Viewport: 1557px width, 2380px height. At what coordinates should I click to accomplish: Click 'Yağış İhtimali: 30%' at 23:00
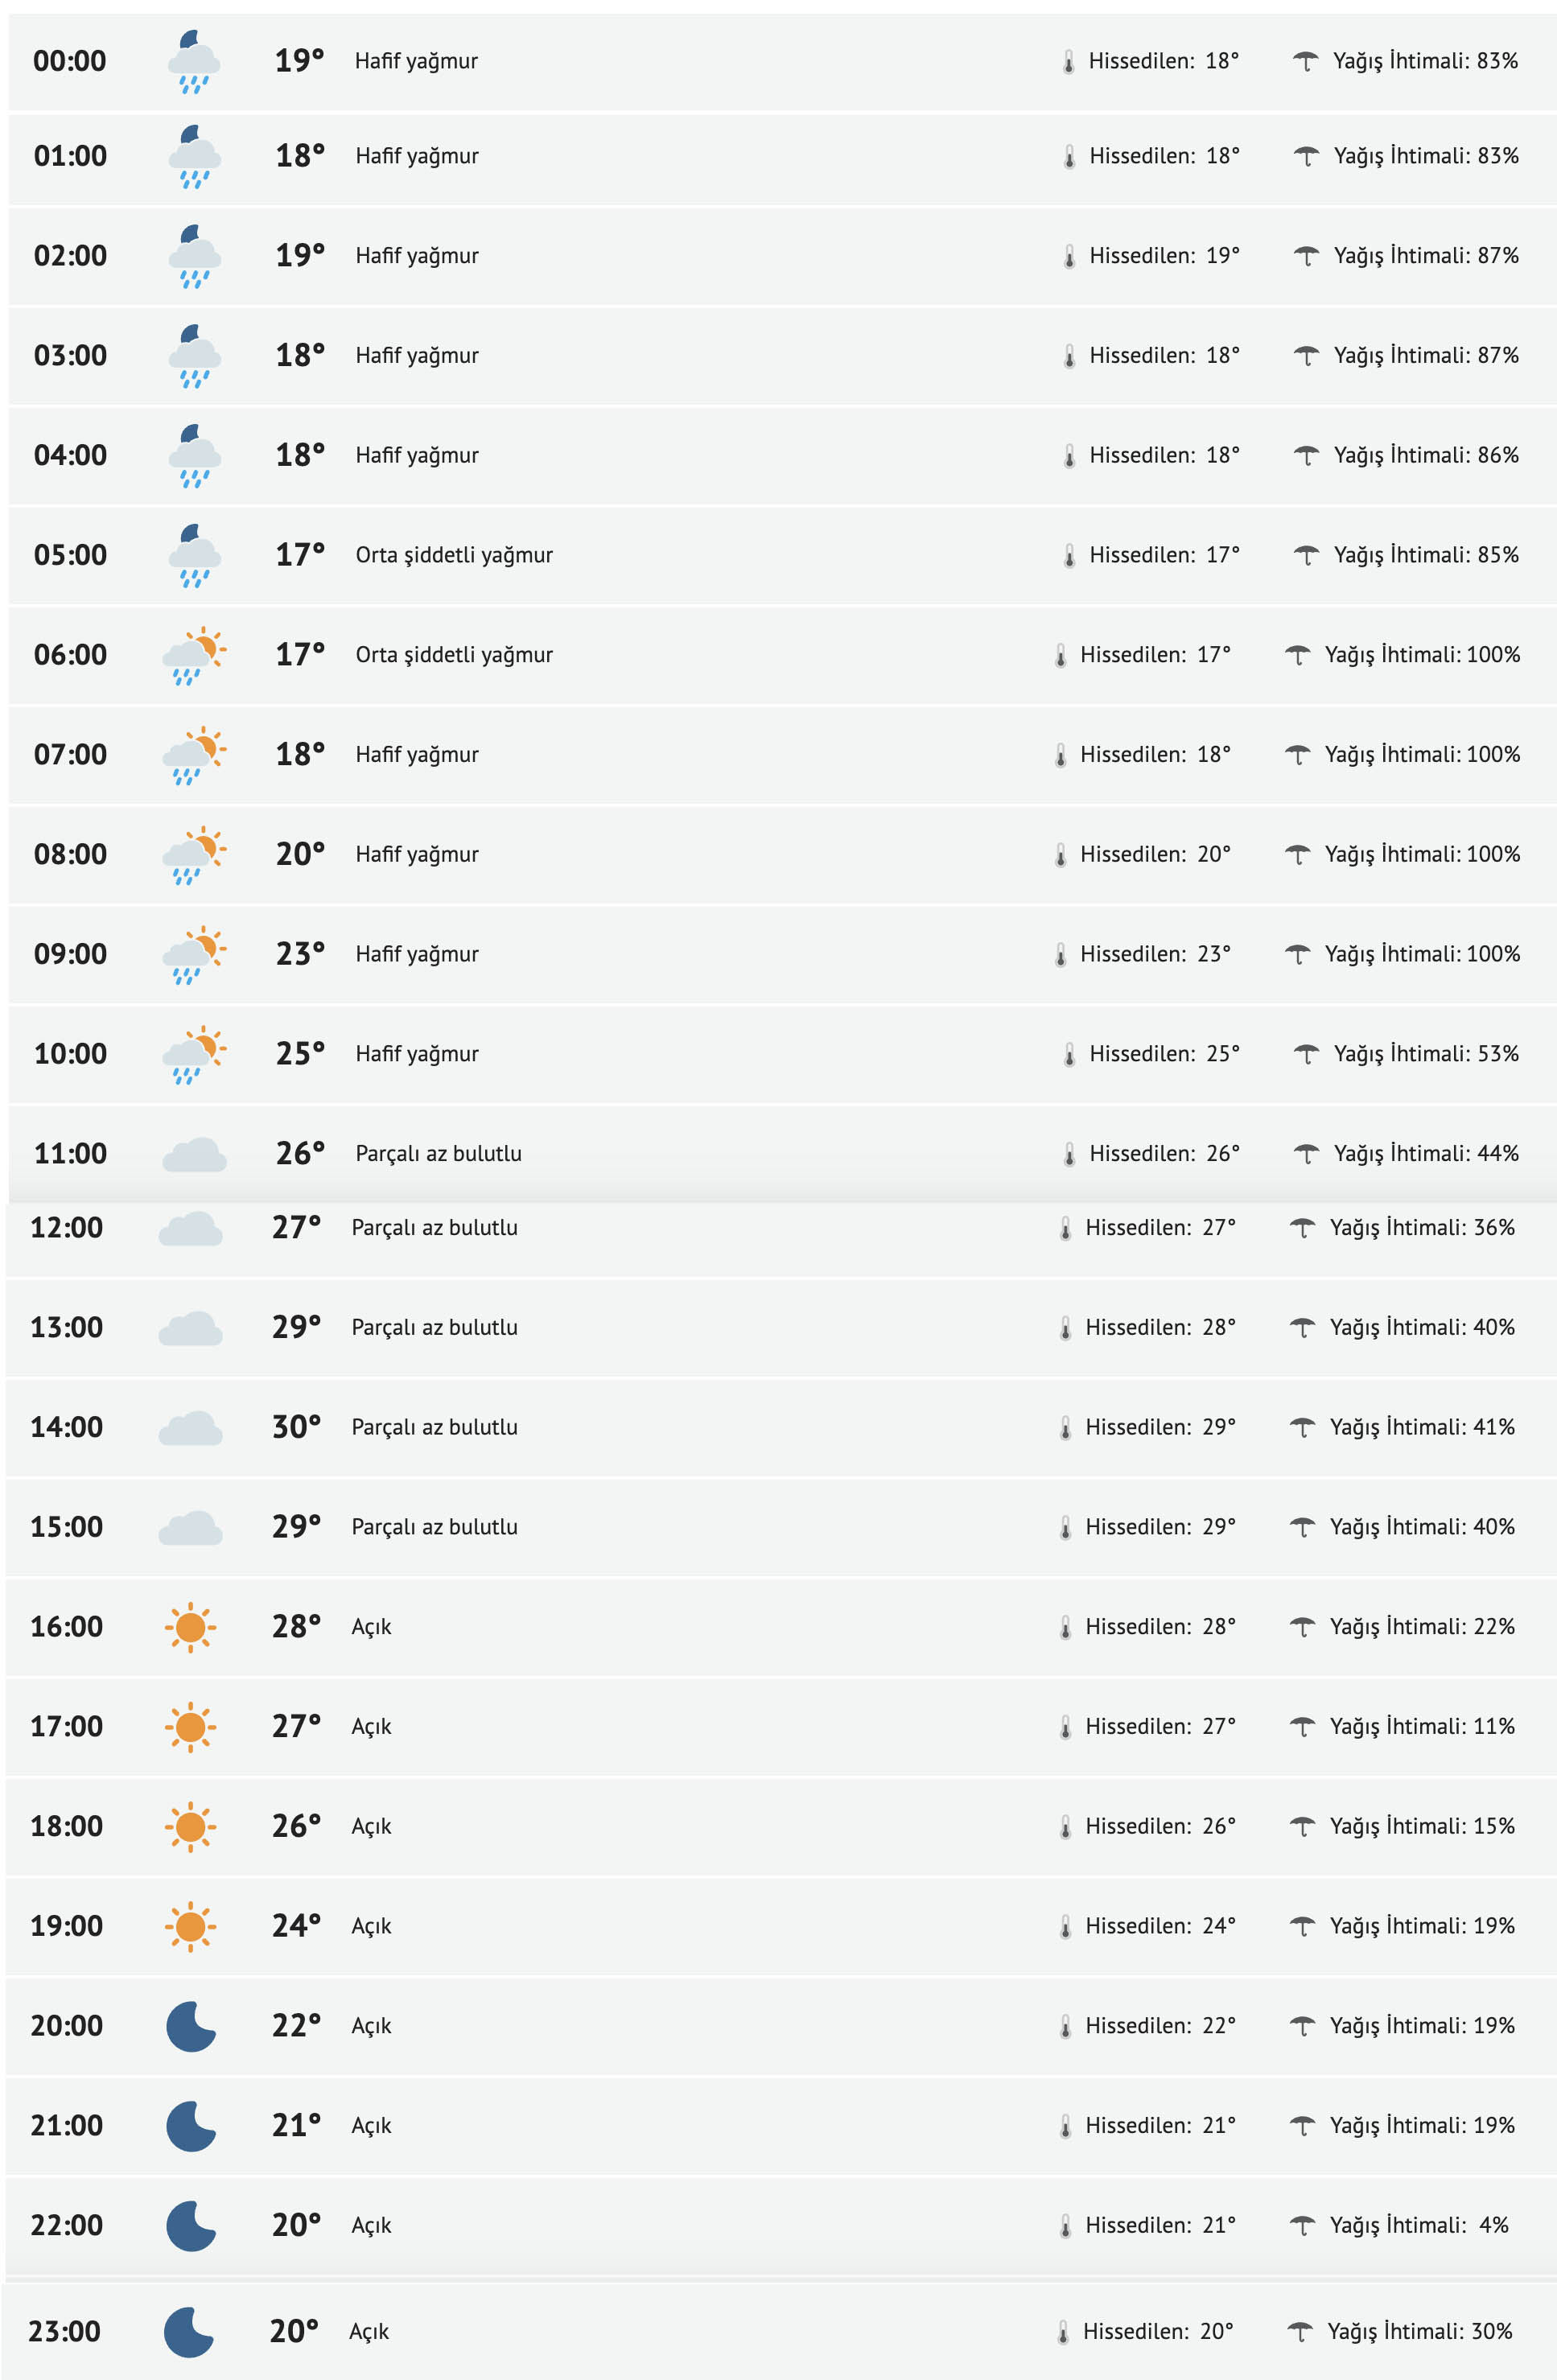(x=1419, y=2332)
